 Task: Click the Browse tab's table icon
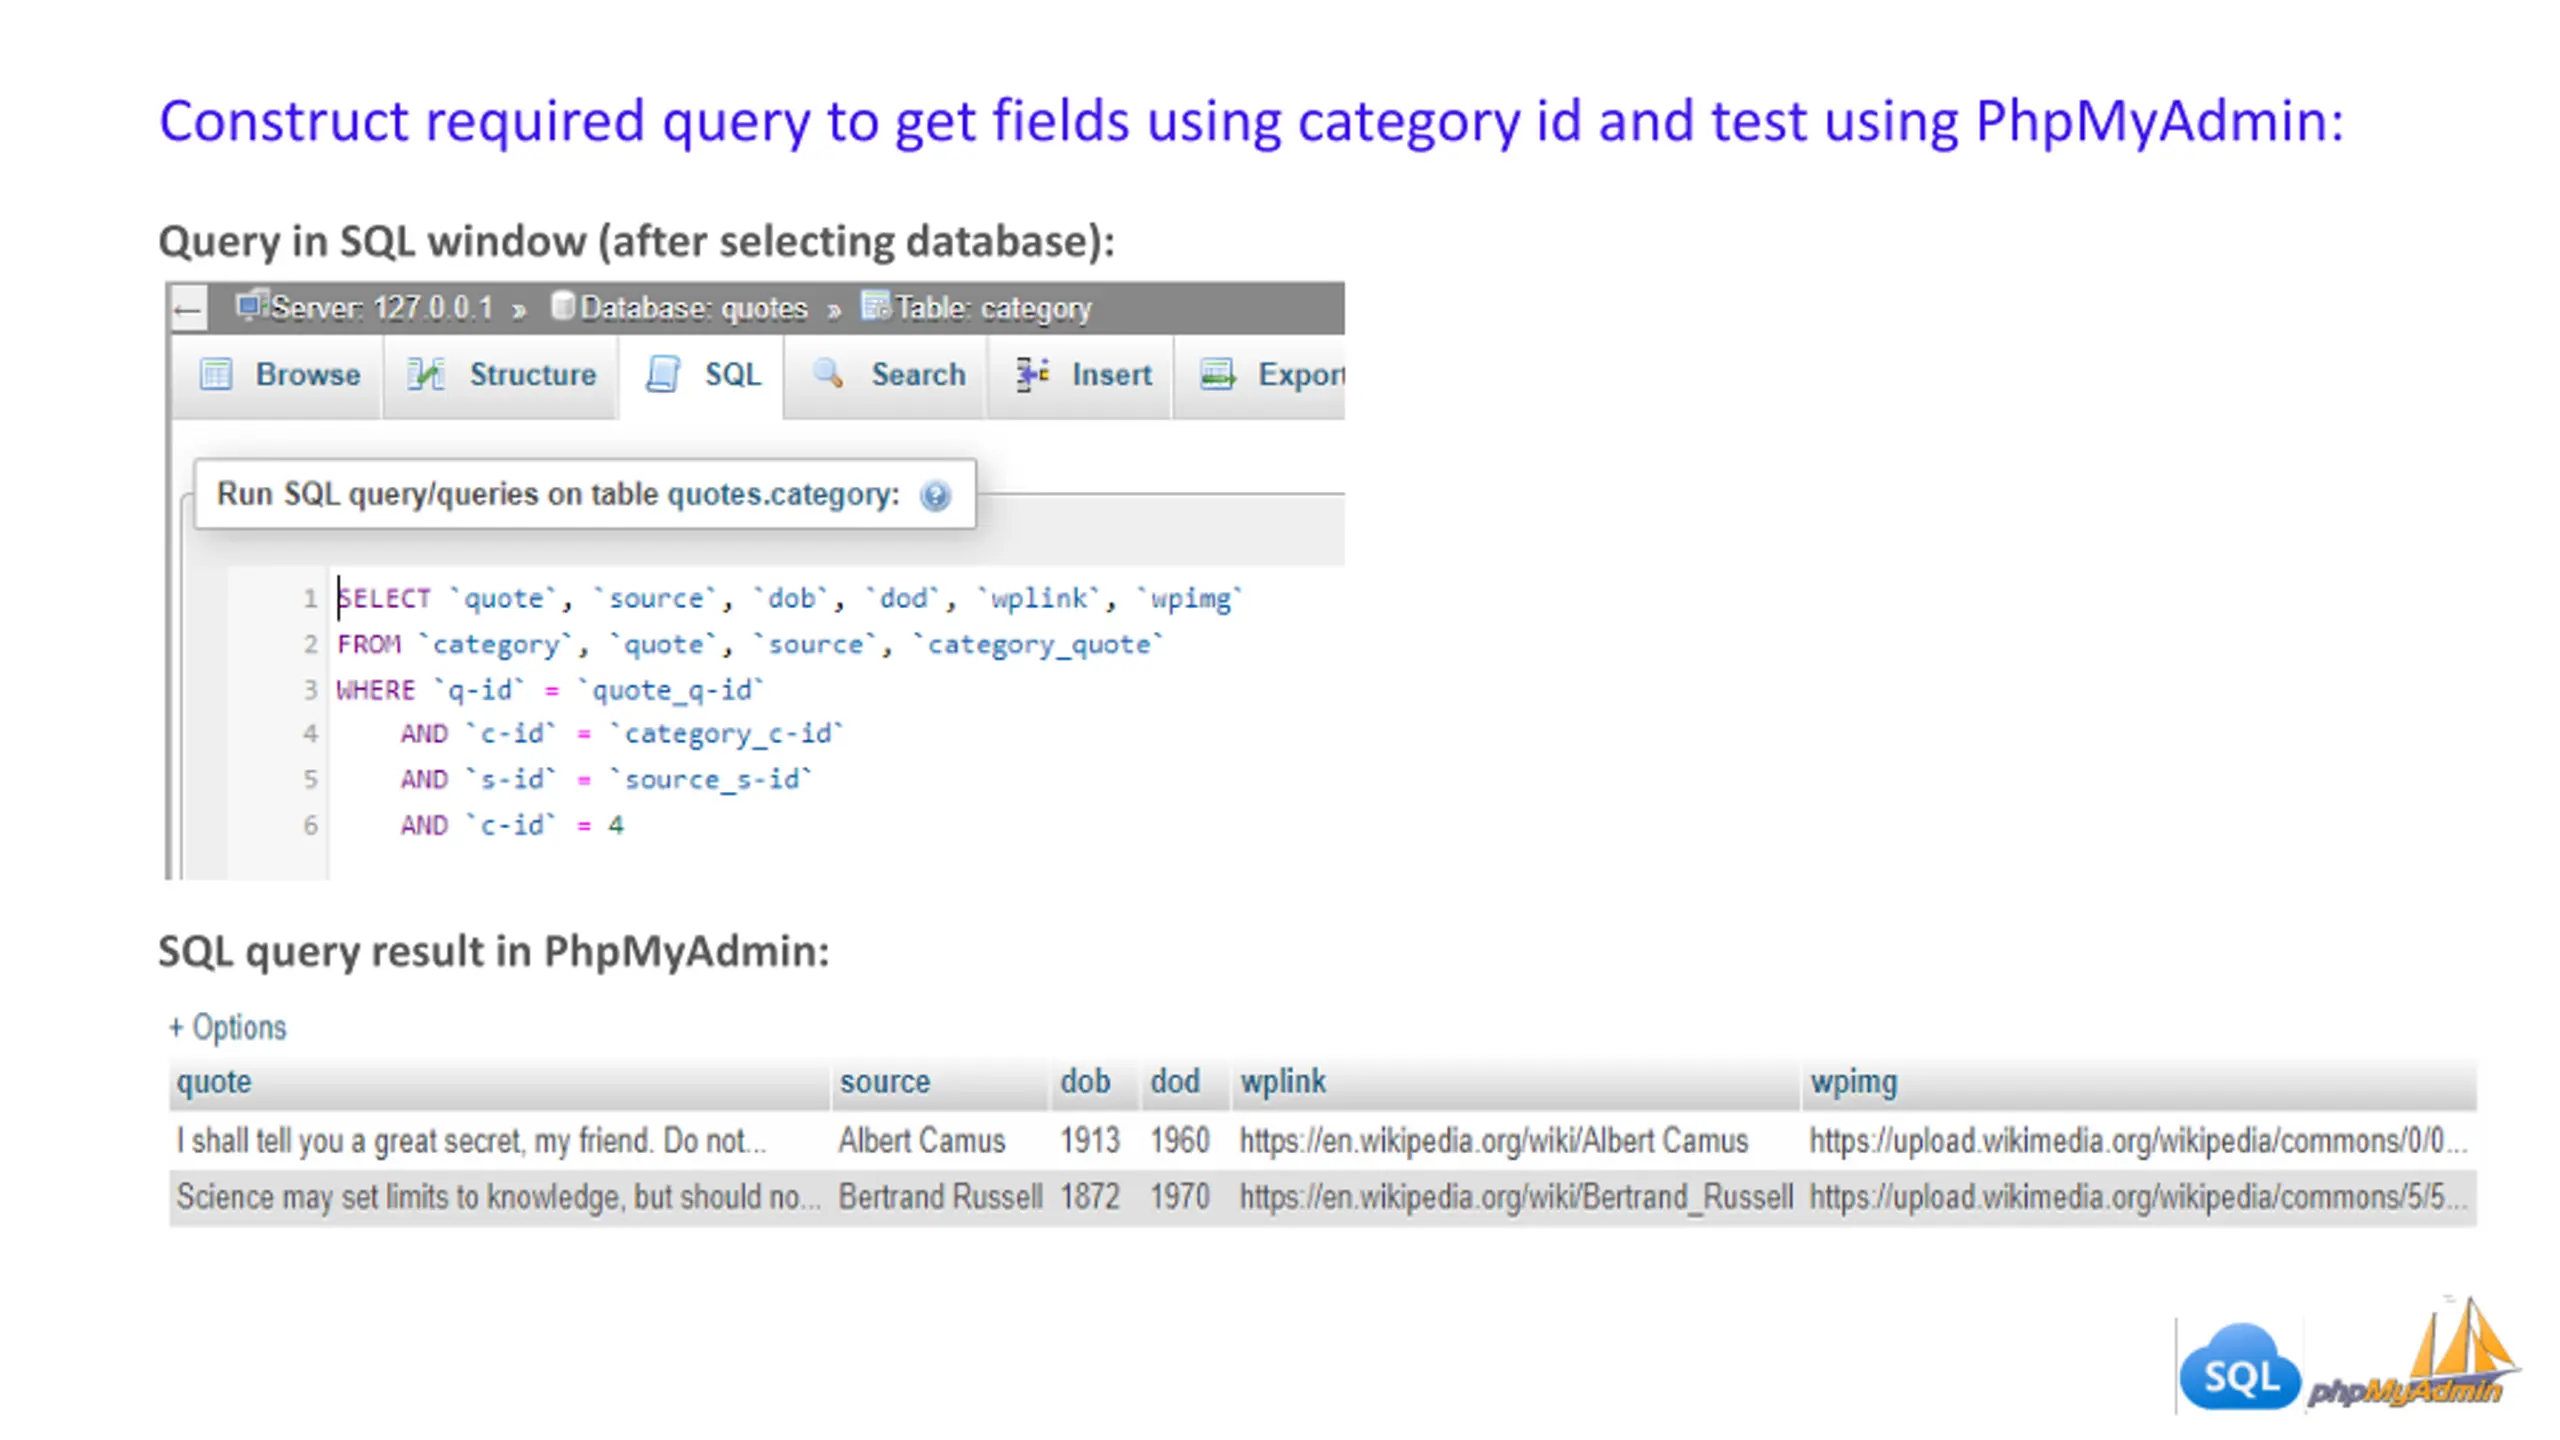216,374
